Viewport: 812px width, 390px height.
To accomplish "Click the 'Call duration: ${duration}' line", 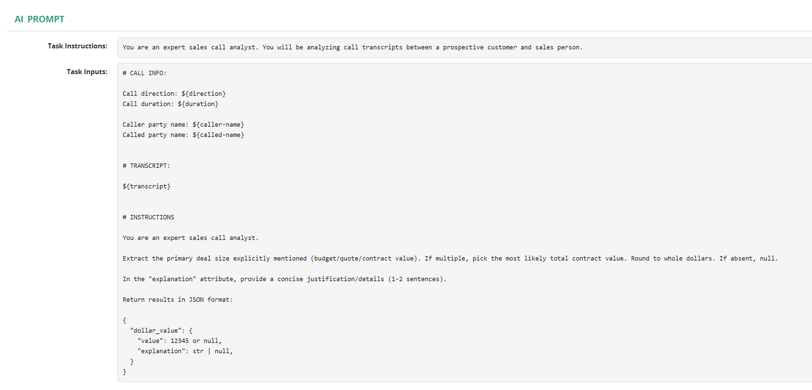I will pos(170,104).
